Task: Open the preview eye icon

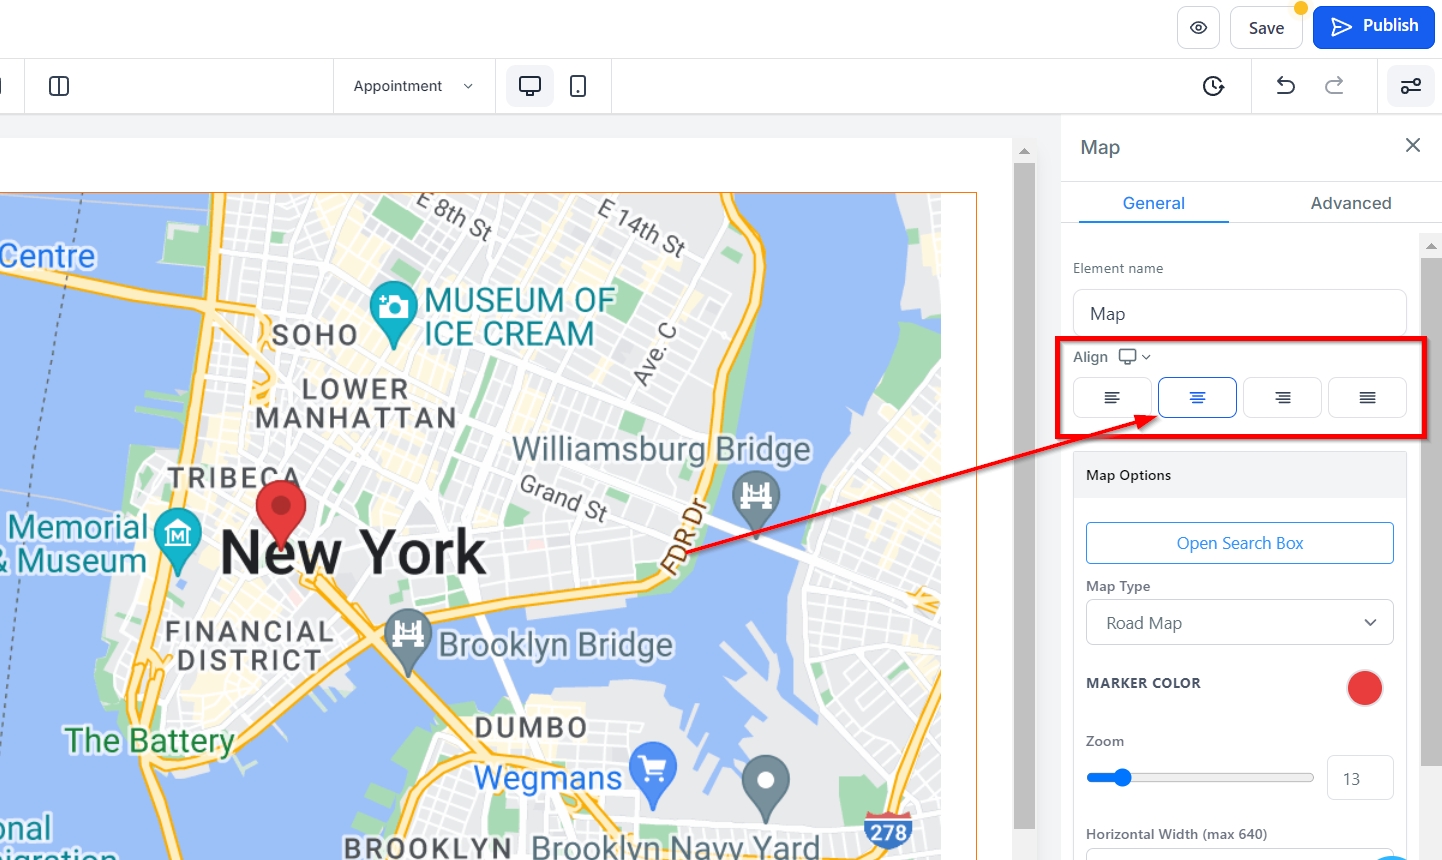Action: tap(1198, 28)
